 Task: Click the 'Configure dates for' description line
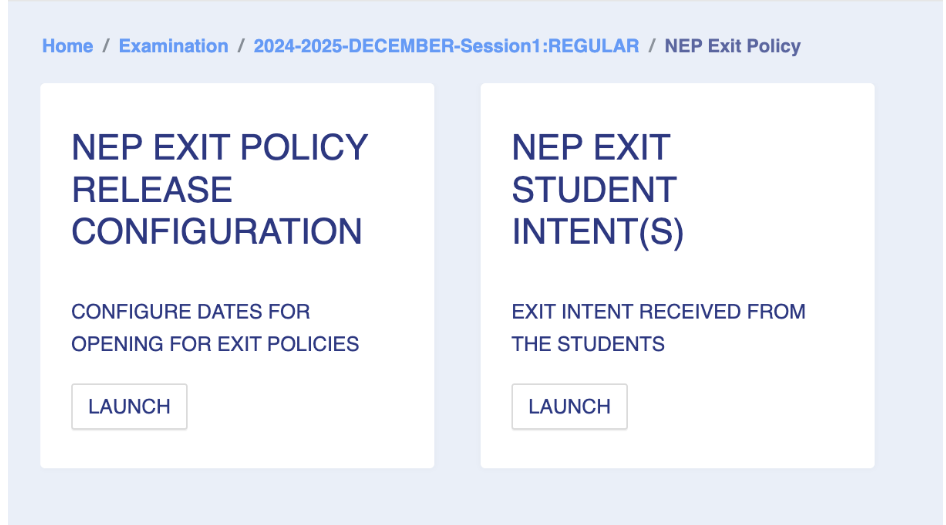point(190,311)
